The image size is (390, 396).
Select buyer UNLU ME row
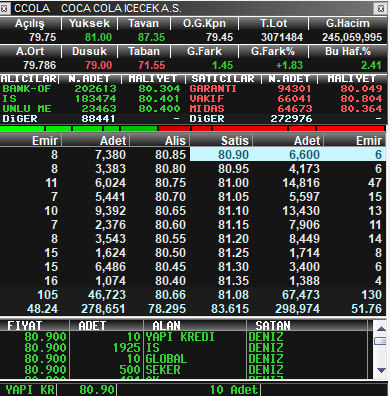[91, 109]
